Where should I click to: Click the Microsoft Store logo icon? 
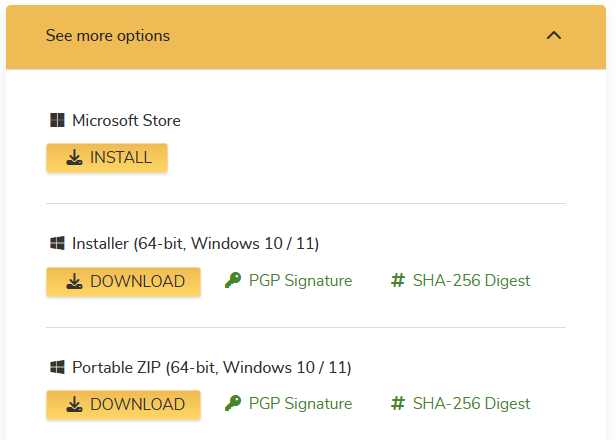[57, 121]
